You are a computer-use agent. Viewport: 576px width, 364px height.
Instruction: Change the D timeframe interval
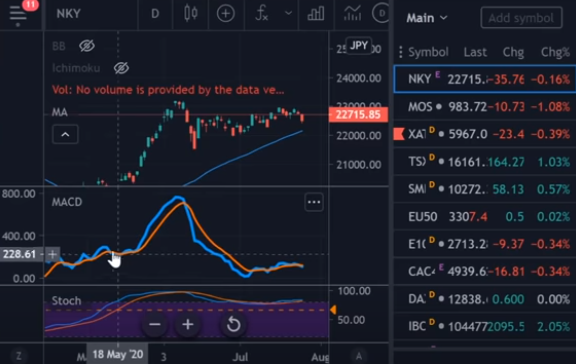[155, 14]
